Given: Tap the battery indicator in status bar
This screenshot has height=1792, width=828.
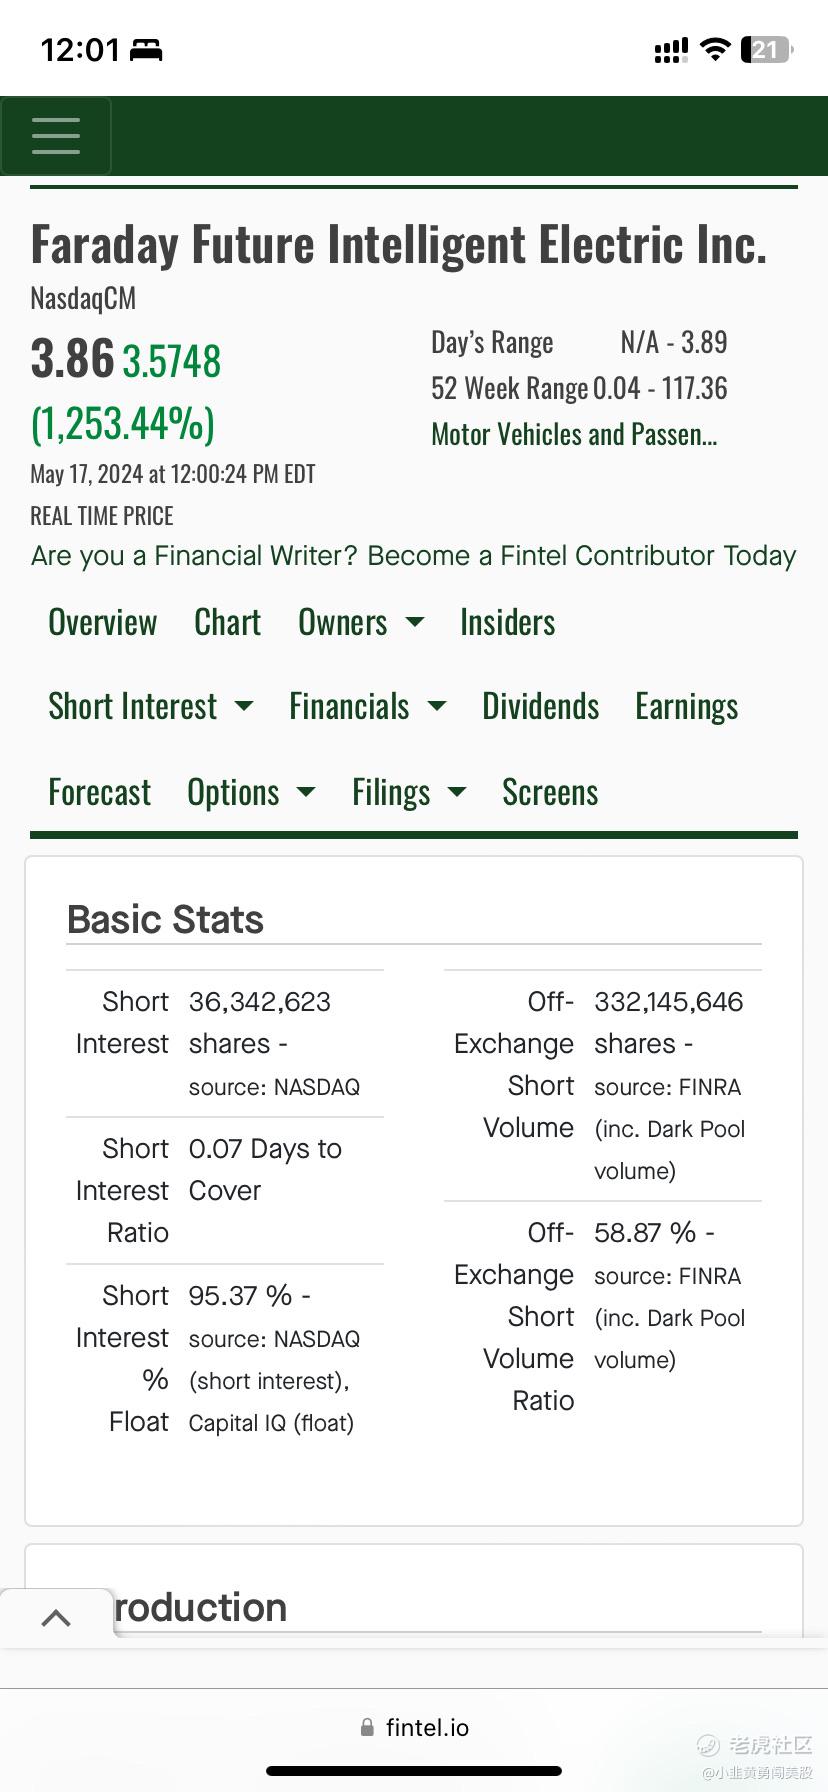Looking at the screenshot, I should click(766, 50).
